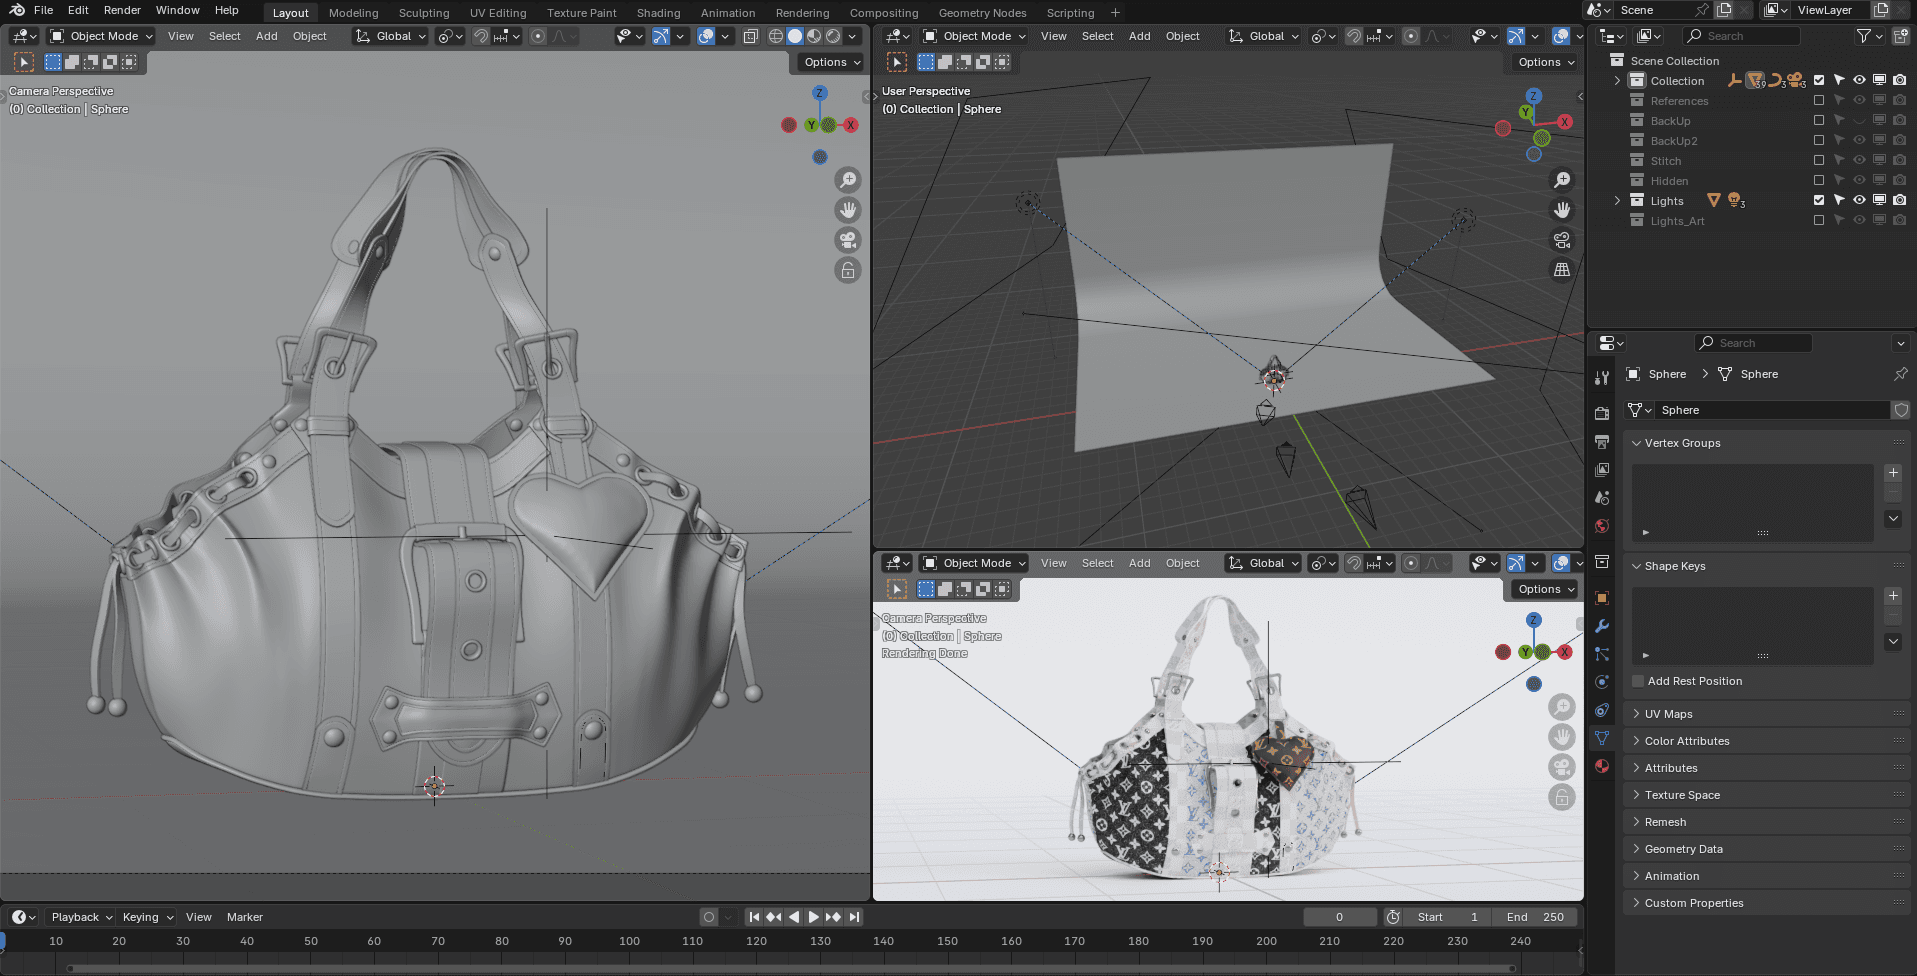Screen dimensions: 1917x976
Task: Switch to the Modeling workspace tab
Action: coord(354,13)
